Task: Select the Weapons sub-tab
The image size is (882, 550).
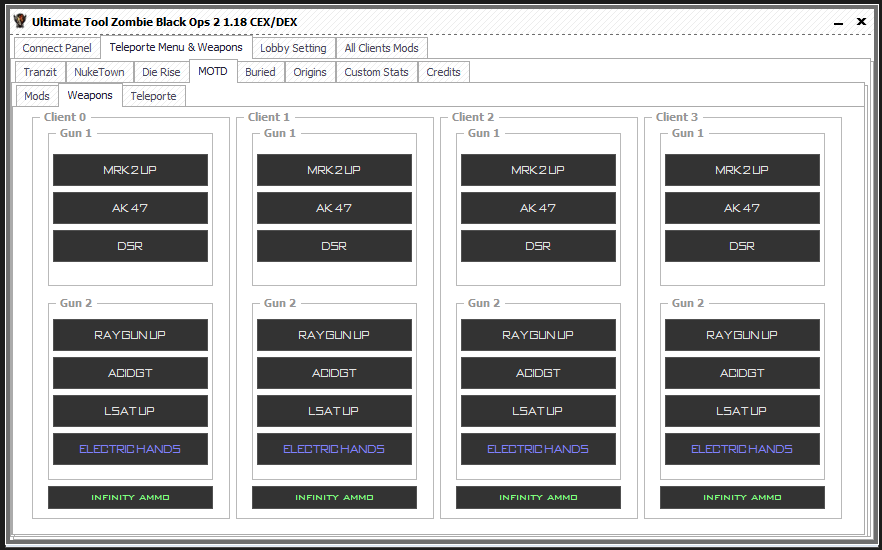Action: (x=90, y=95)
